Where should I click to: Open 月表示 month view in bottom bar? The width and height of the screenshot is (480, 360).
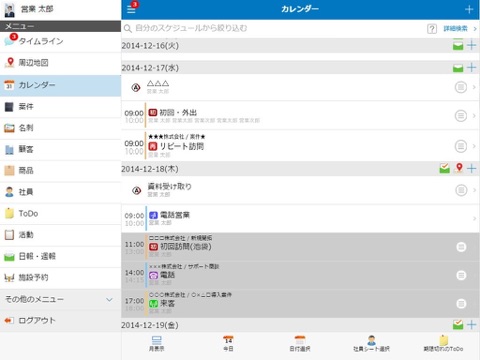[156, 344]
